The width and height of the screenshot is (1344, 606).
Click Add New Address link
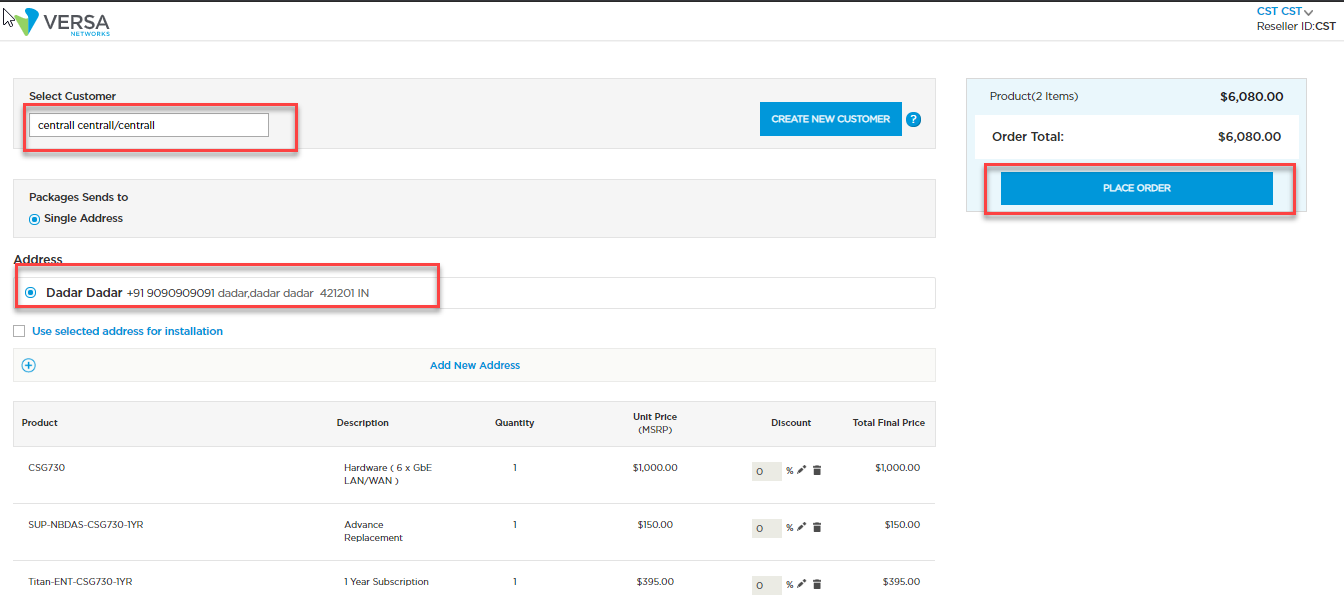pos(475,365)
